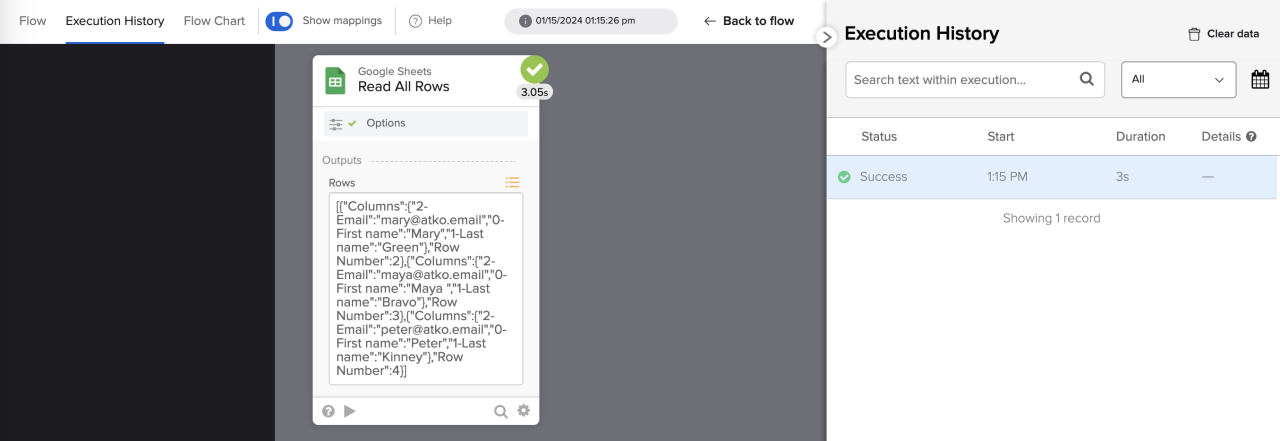Toggle the Show mappings switch
Image resolution: width=1280 pixels, height=441 pixels.
point(279,21)
